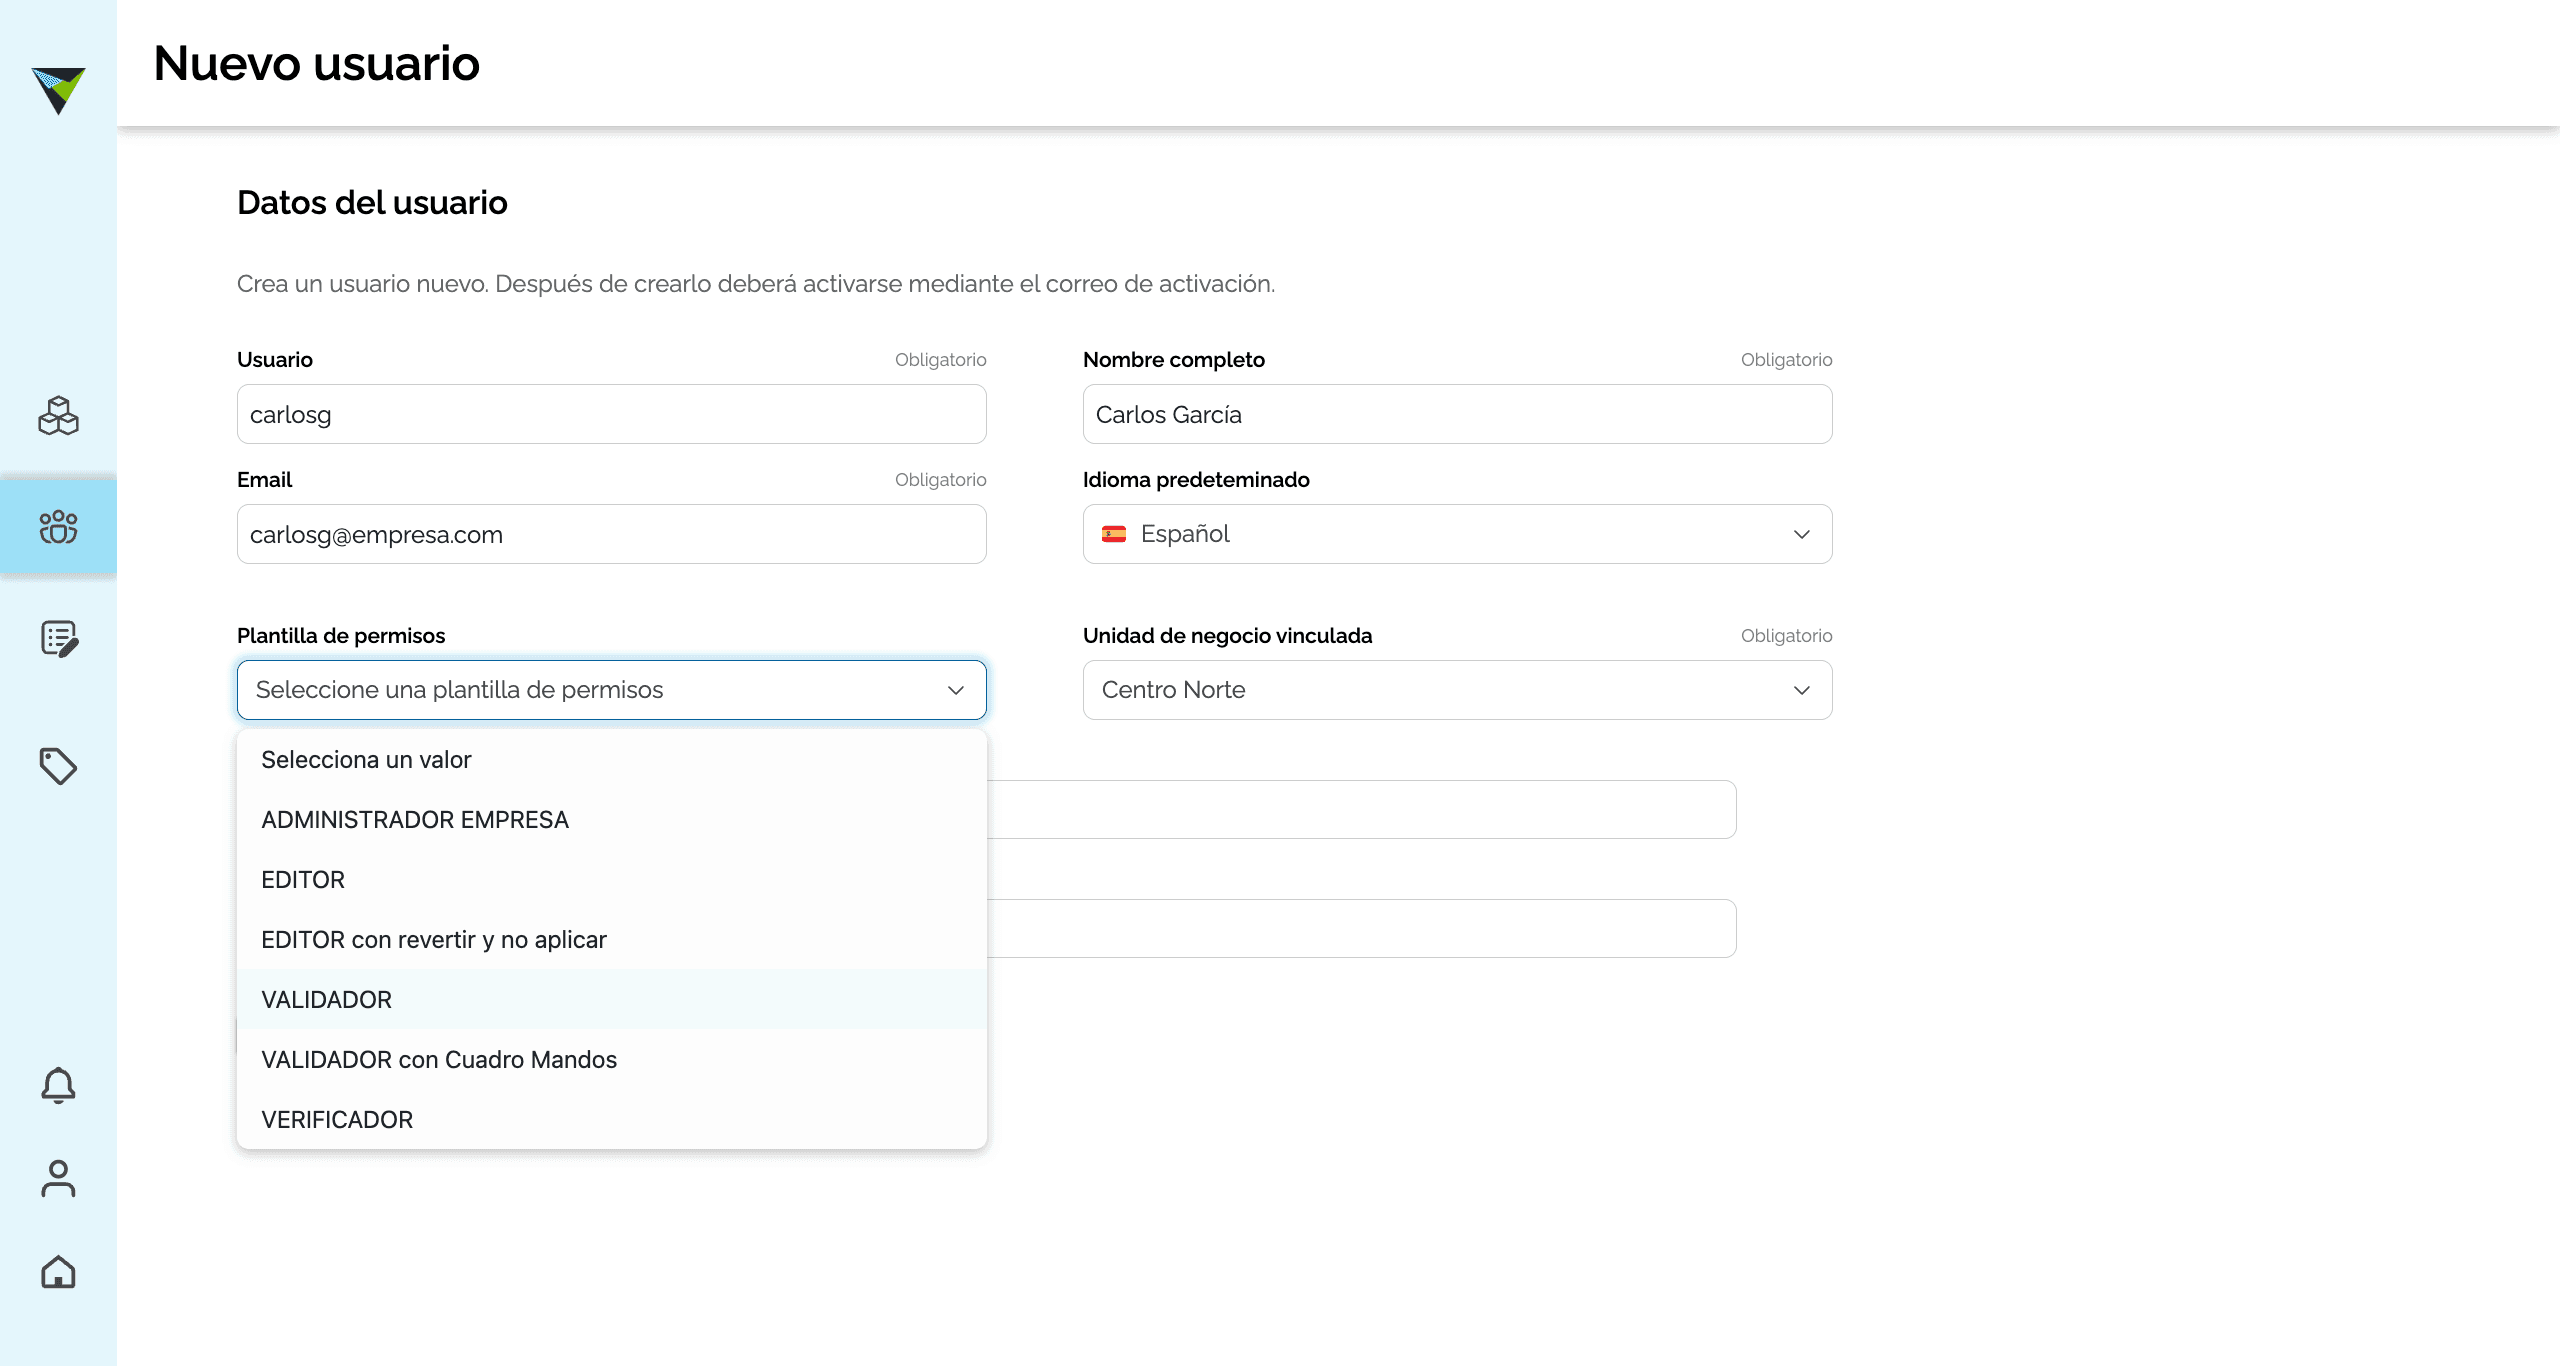
Task: Expand Plantilla de permisos dropdown
Action: tap(612, 690)
